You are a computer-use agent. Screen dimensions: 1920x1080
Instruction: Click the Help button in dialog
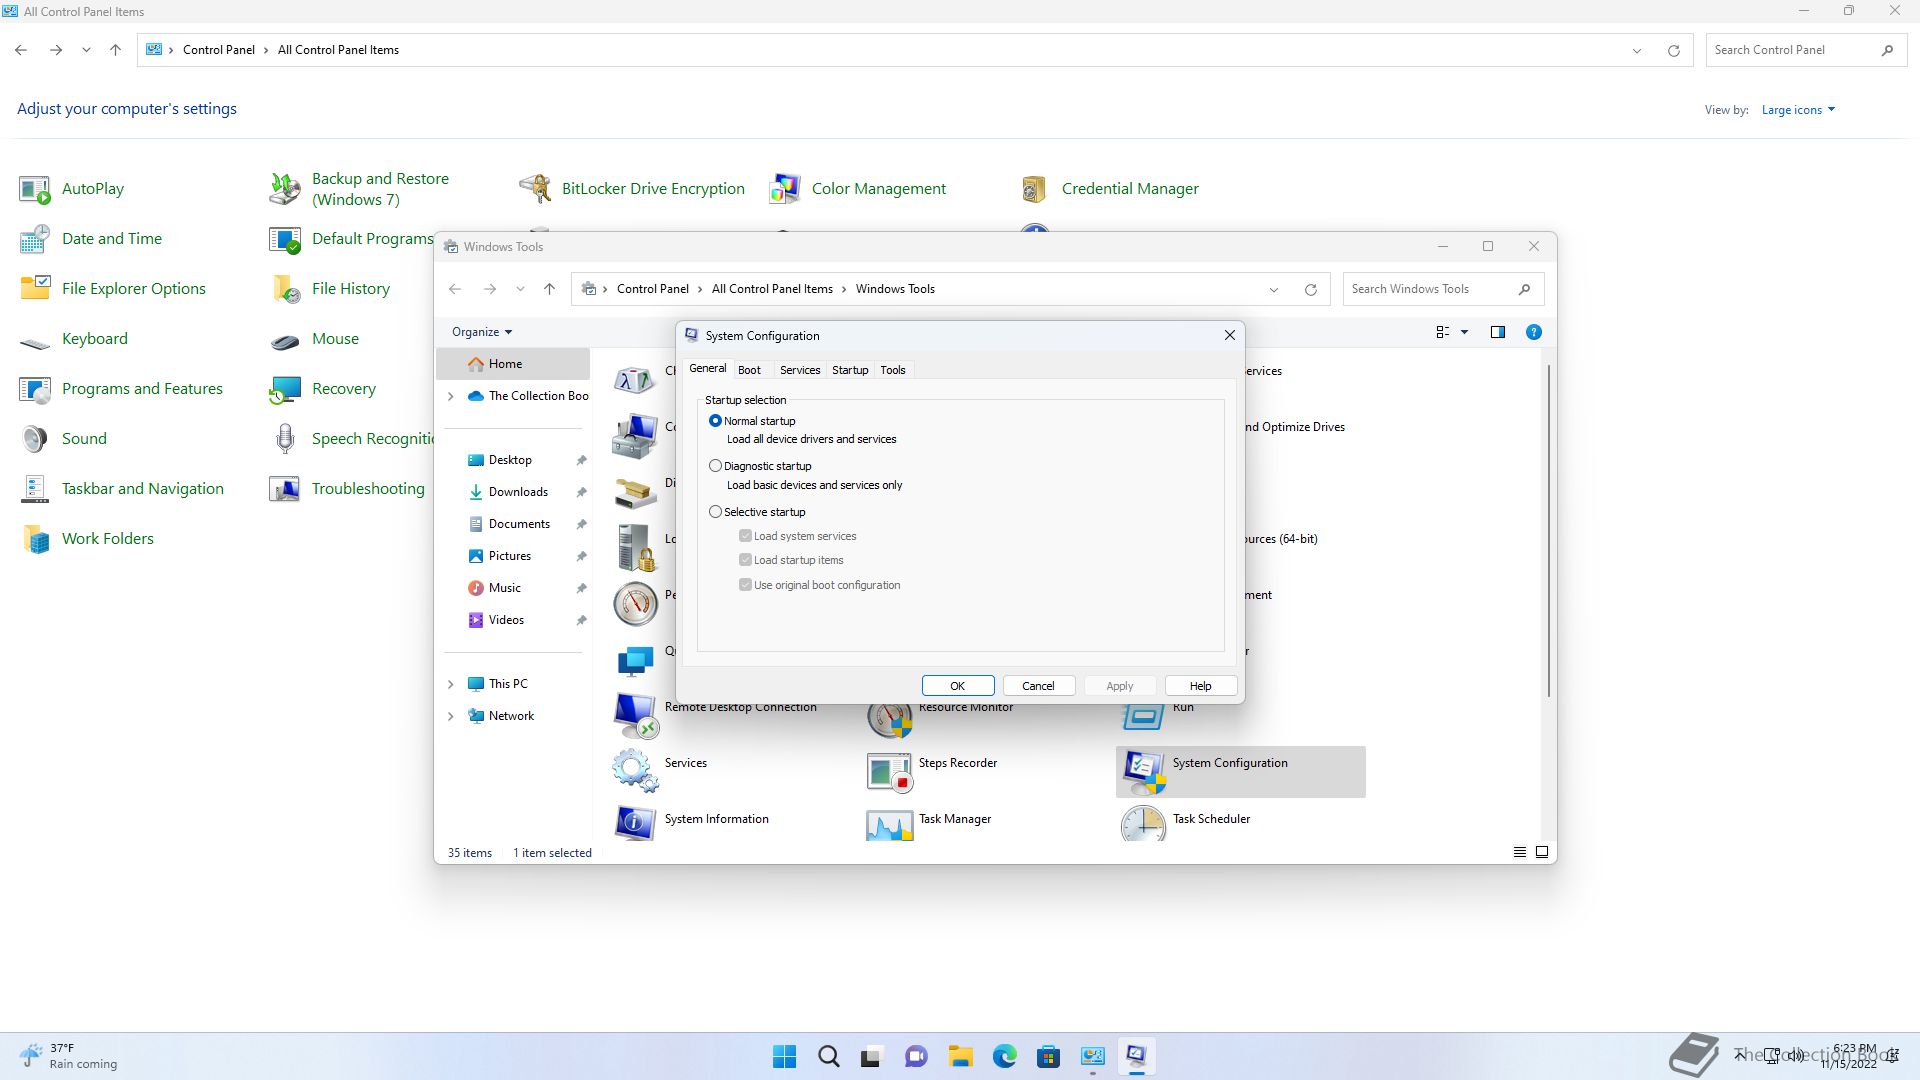(1200, 686)
